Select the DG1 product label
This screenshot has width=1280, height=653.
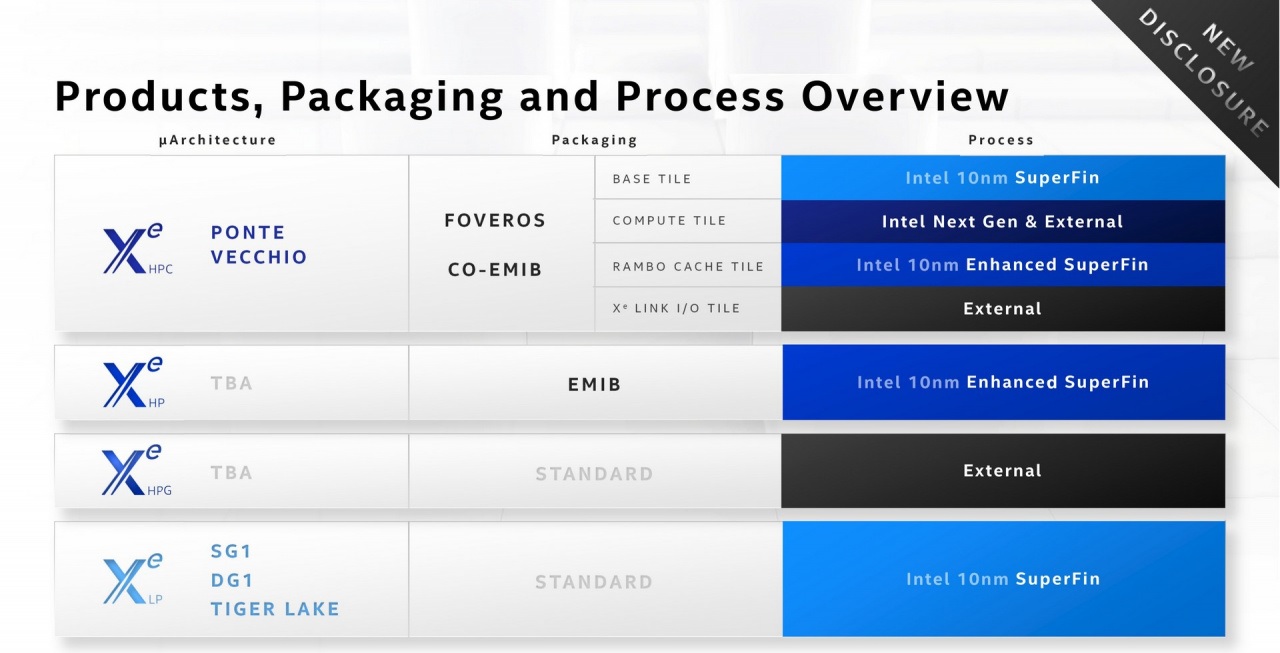(x=232, y=580)
